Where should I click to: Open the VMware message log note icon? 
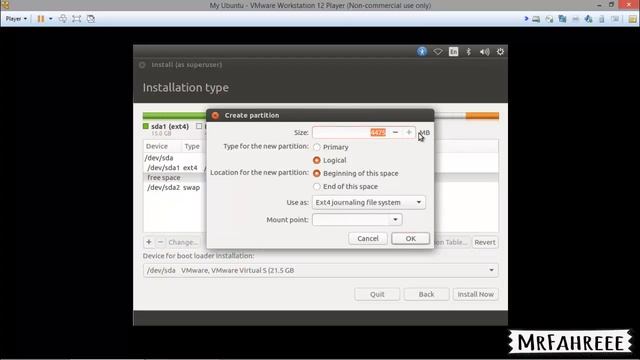point(632,19)
